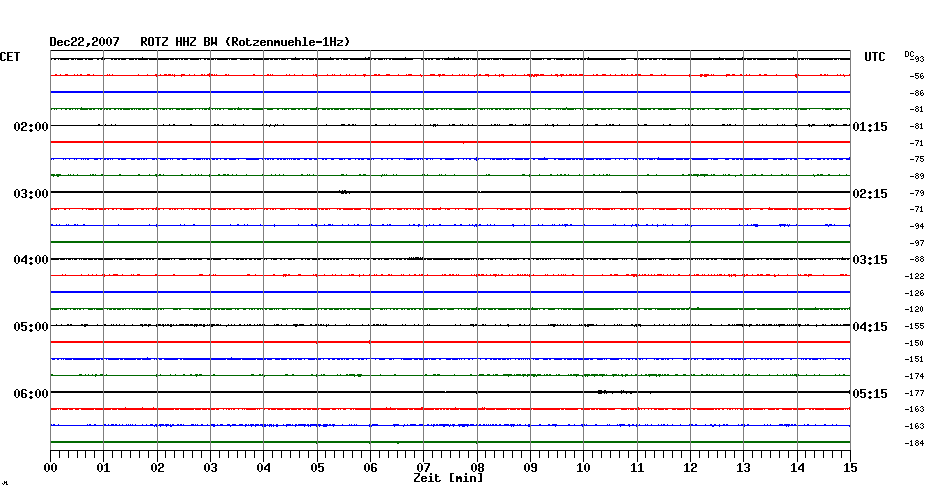
Task: Click DC offset value -126
Action: (x=915, y=293)
